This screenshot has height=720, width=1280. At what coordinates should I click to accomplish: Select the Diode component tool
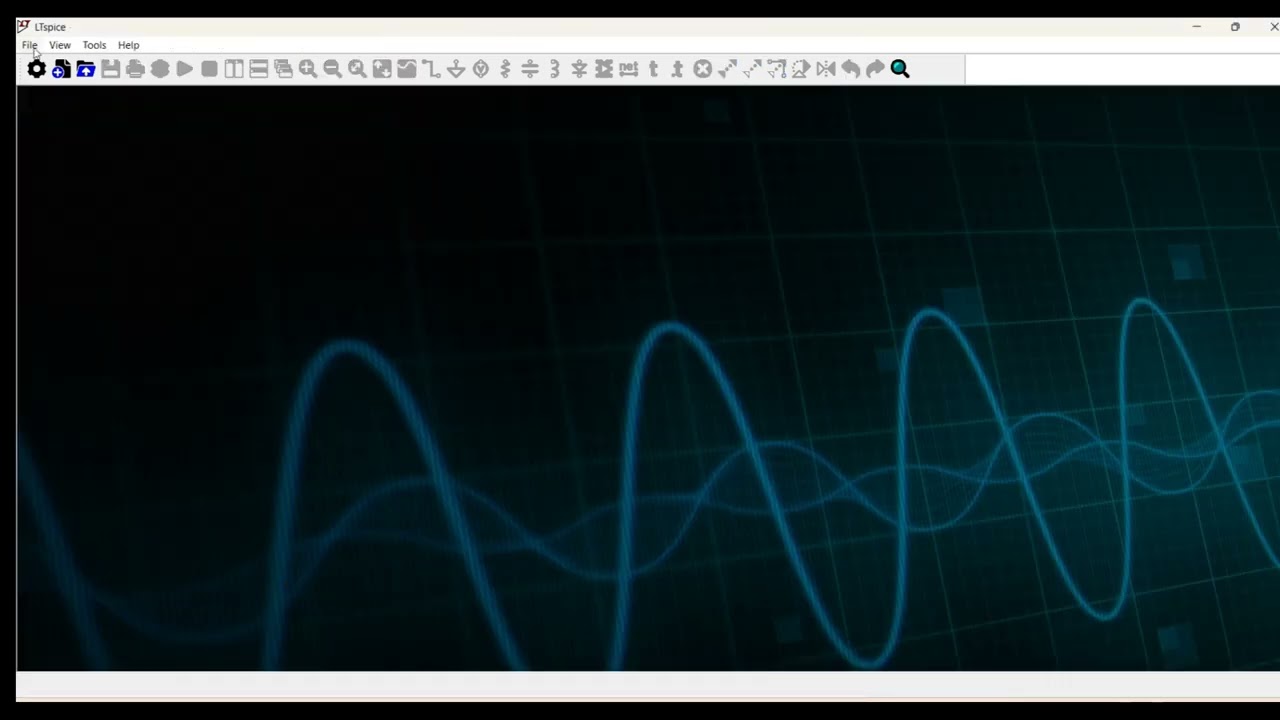pyautogui.click(x=579, y=69)
